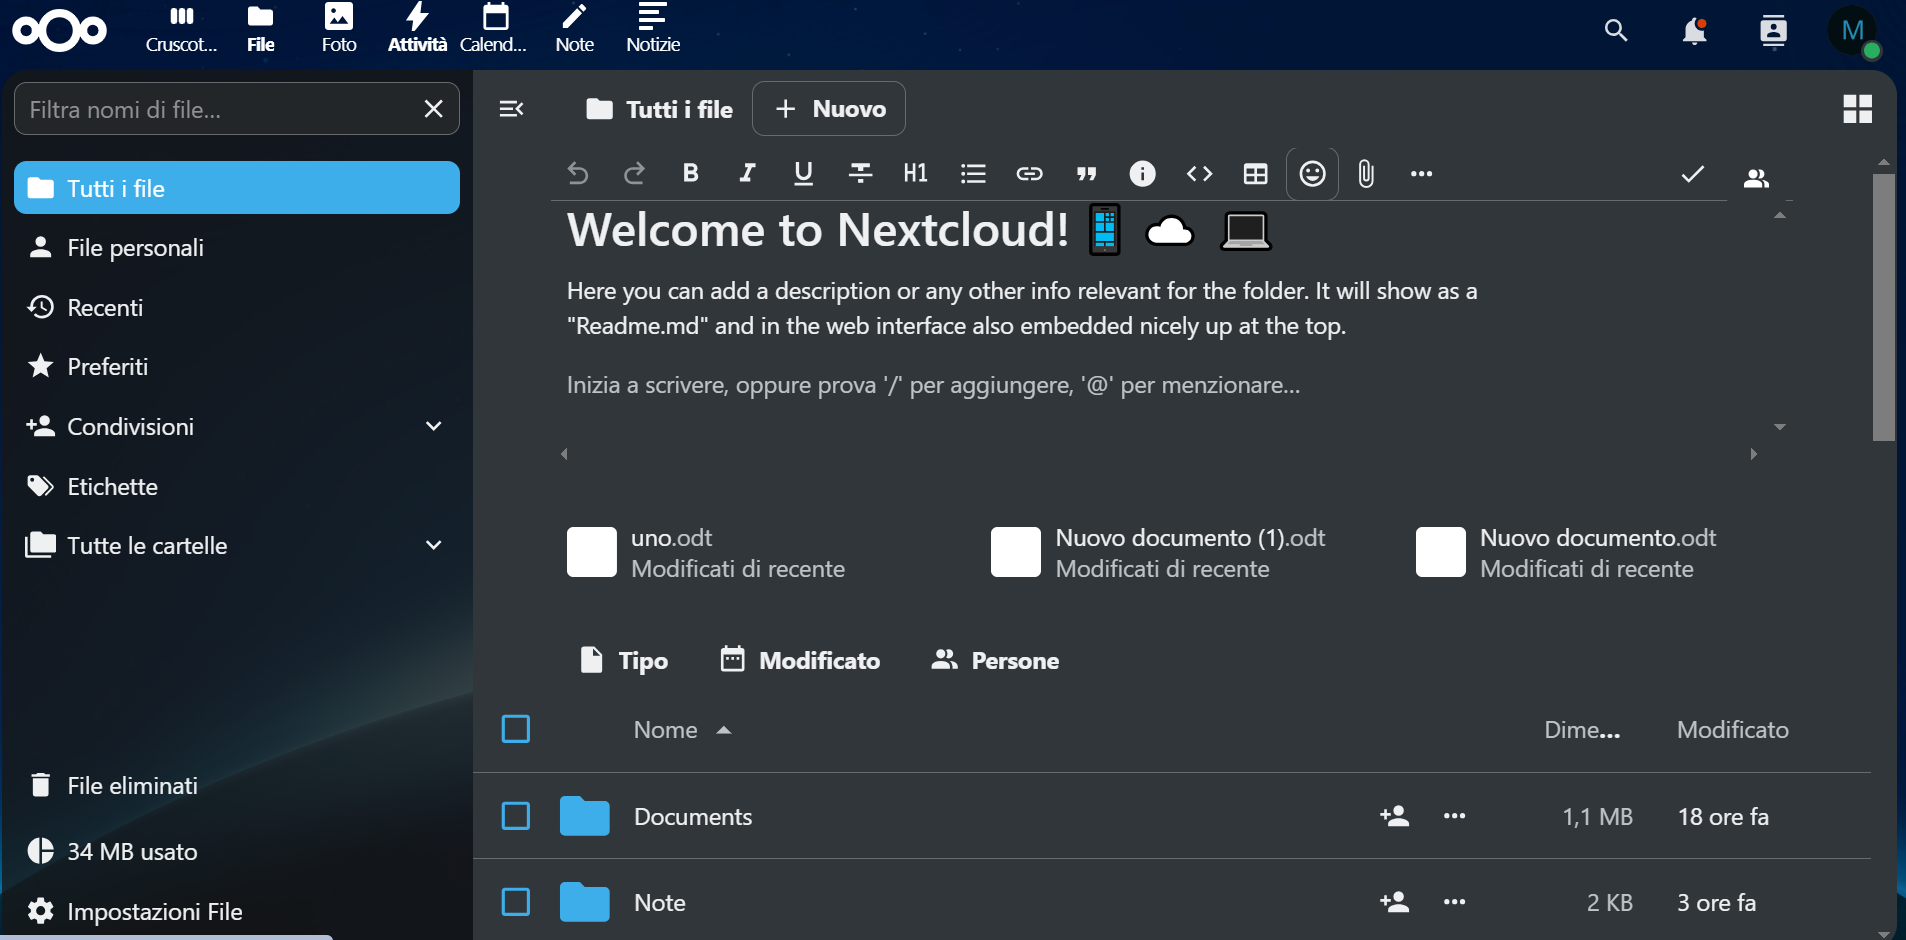The image size is (1906, 940).
Task: Select the Documents folder checkbox
Action: pyautogui.click(x=516, y=816)
